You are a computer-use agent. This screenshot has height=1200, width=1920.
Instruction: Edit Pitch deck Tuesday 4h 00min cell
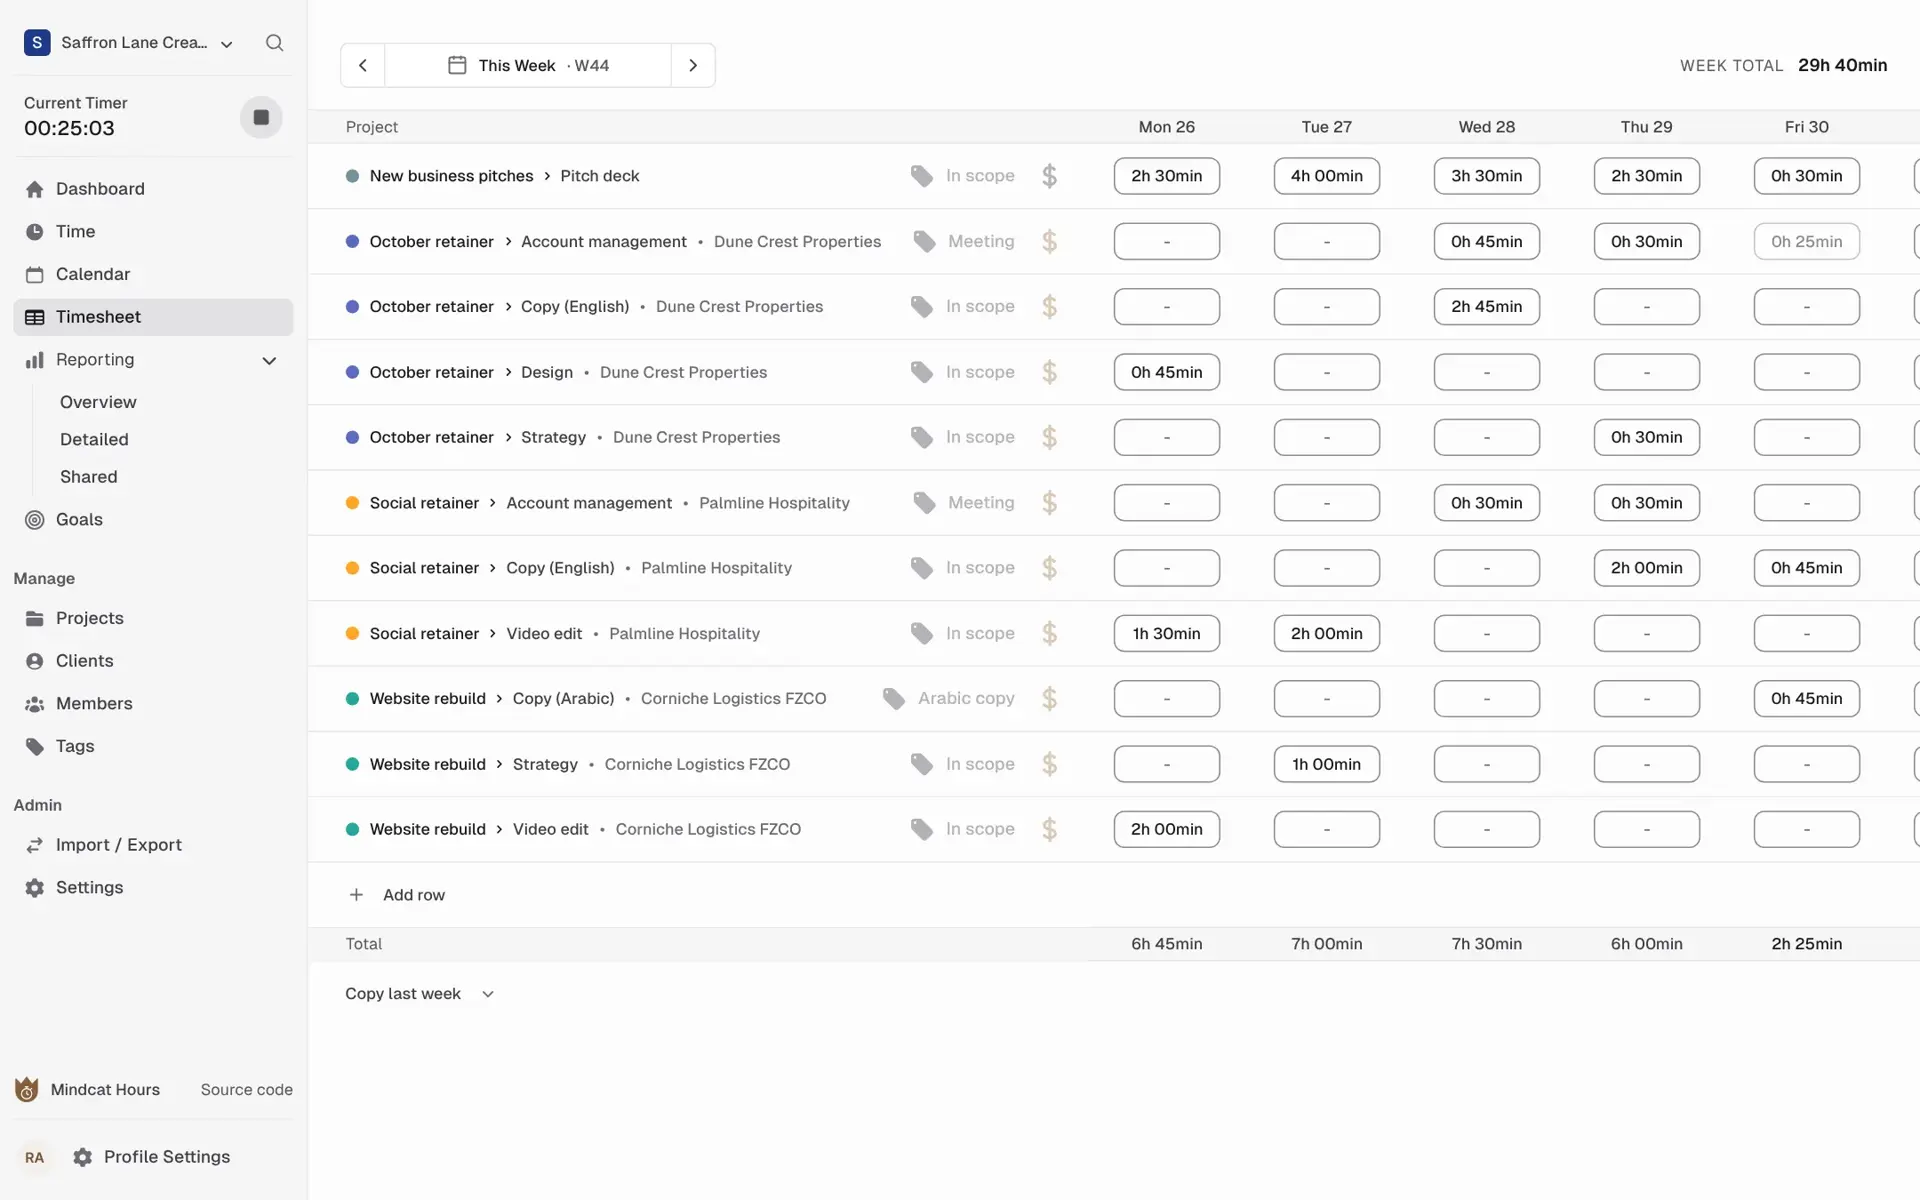click(x=1327, y=176)
